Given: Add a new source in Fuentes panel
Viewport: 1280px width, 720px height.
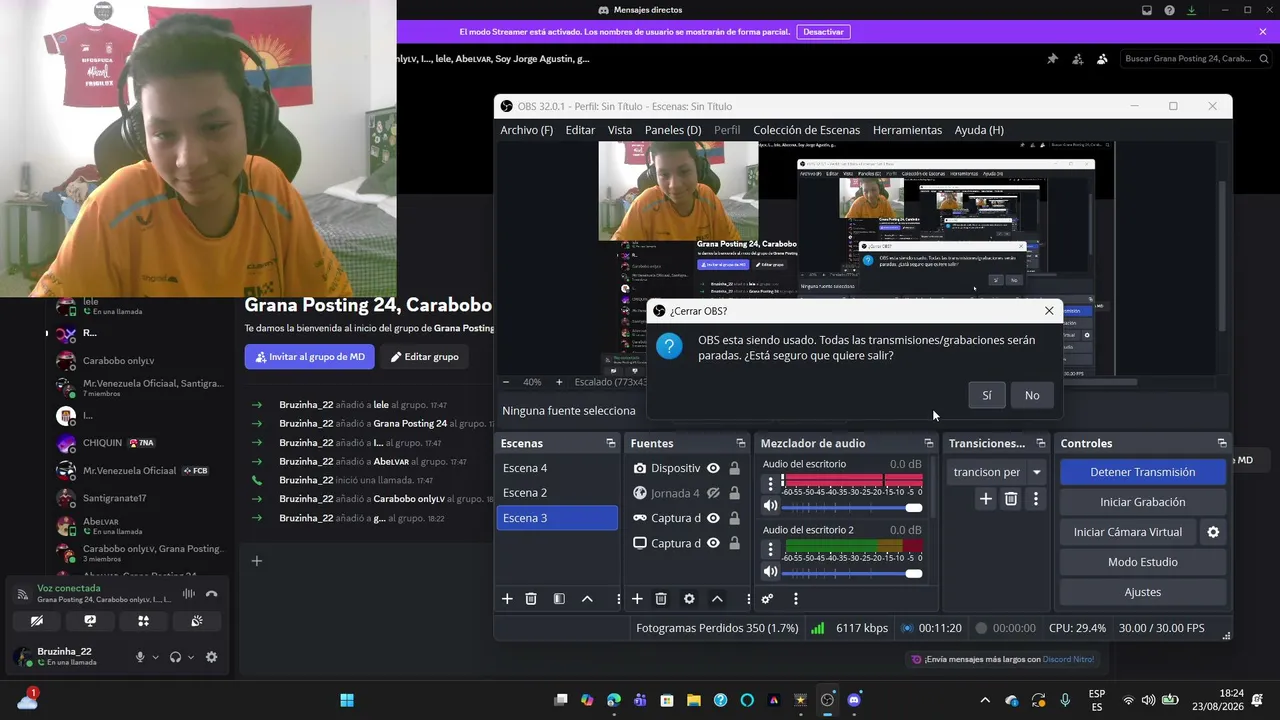Looking at the screenshot, I should tap(637, 599).
